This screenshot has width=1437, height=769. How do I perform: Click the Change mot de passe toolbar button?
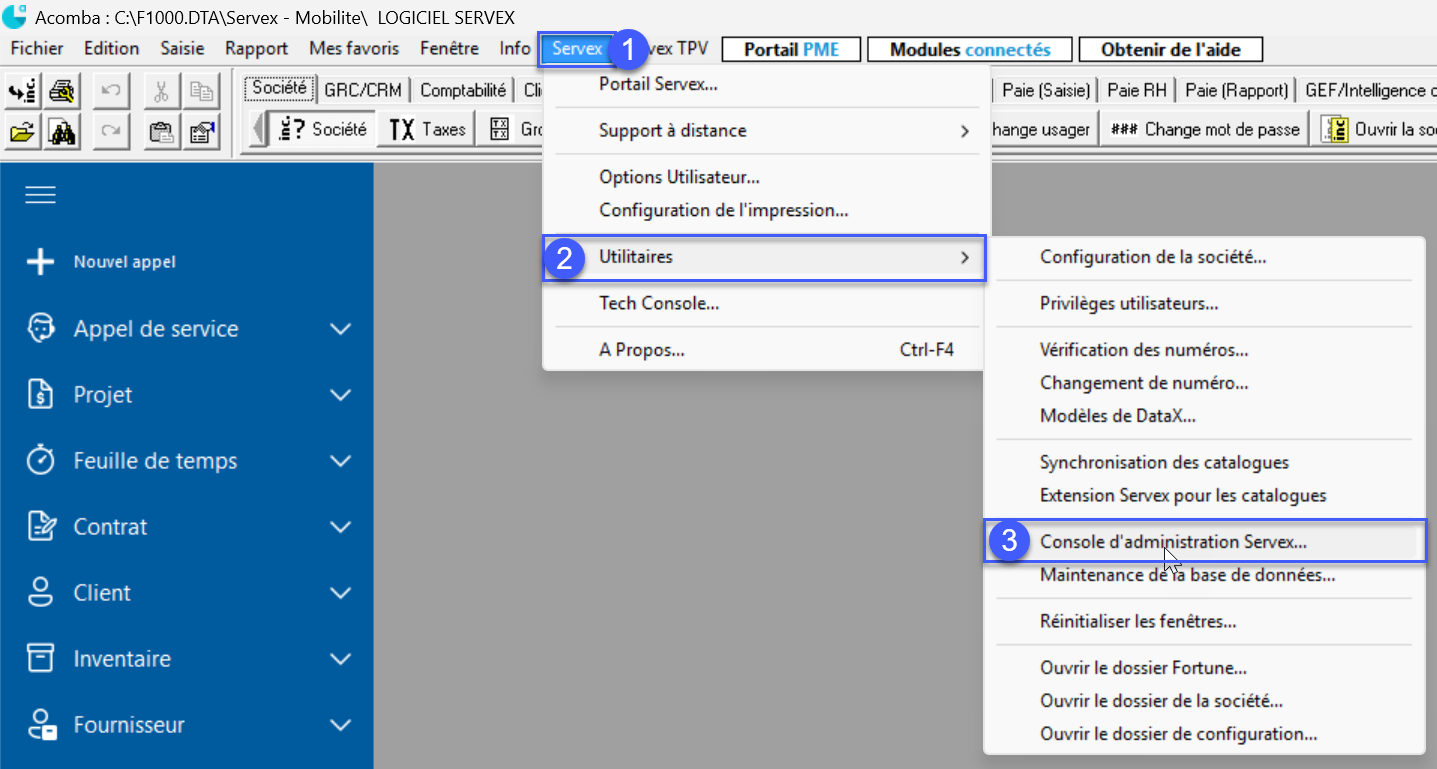pyautogui.click(x=1204, y=129)
